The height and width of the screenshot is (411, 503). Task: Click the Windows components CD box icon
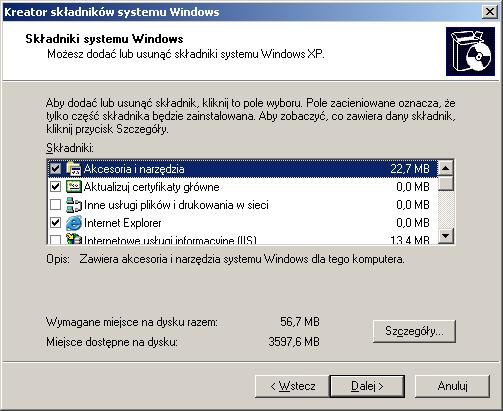pyautogui.click(x=470, y=52)
